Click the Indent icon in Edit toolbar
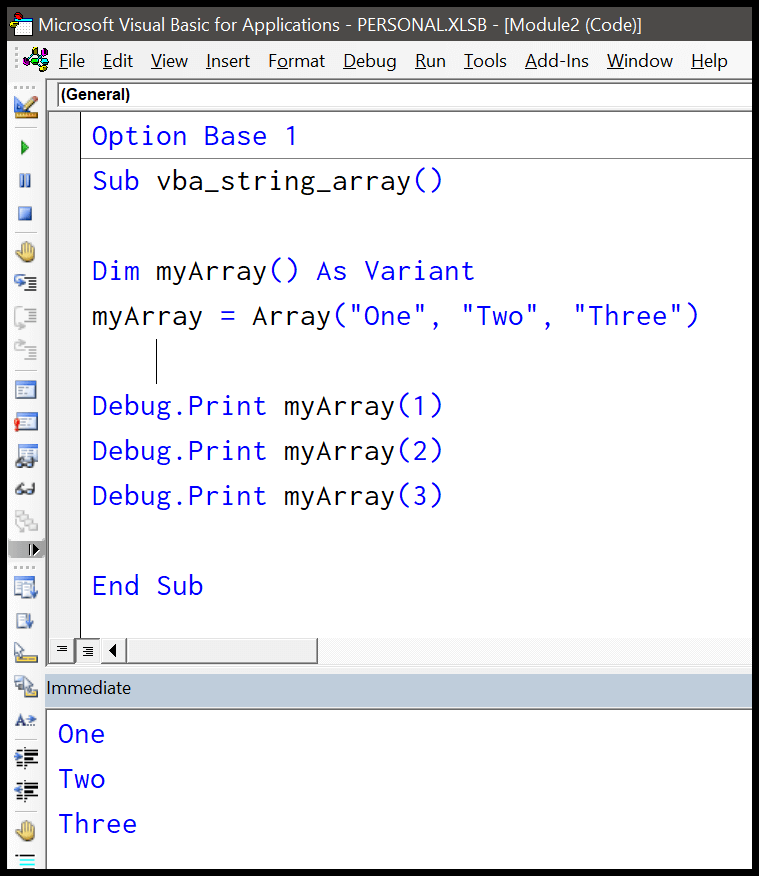Viewport: 759px width, 876px height. (25, 757)
